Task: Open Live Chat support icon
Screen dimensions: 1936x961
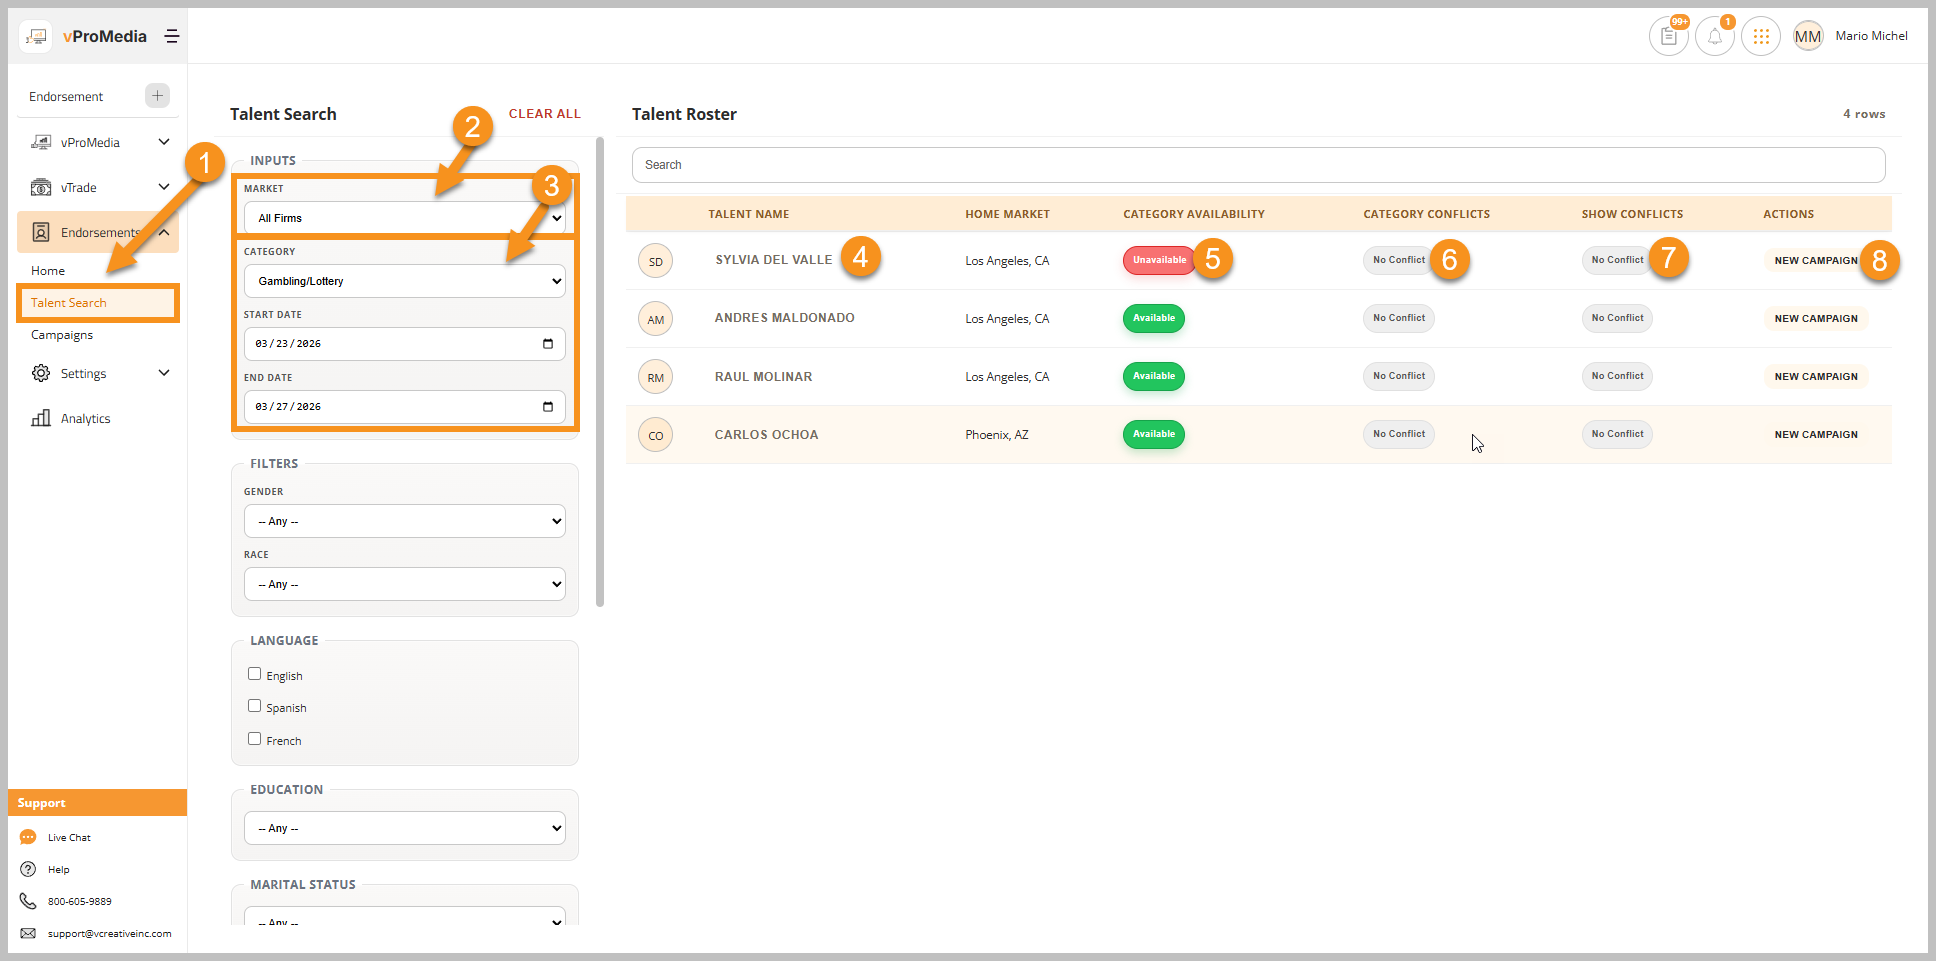Action: (x=28, y=837)
